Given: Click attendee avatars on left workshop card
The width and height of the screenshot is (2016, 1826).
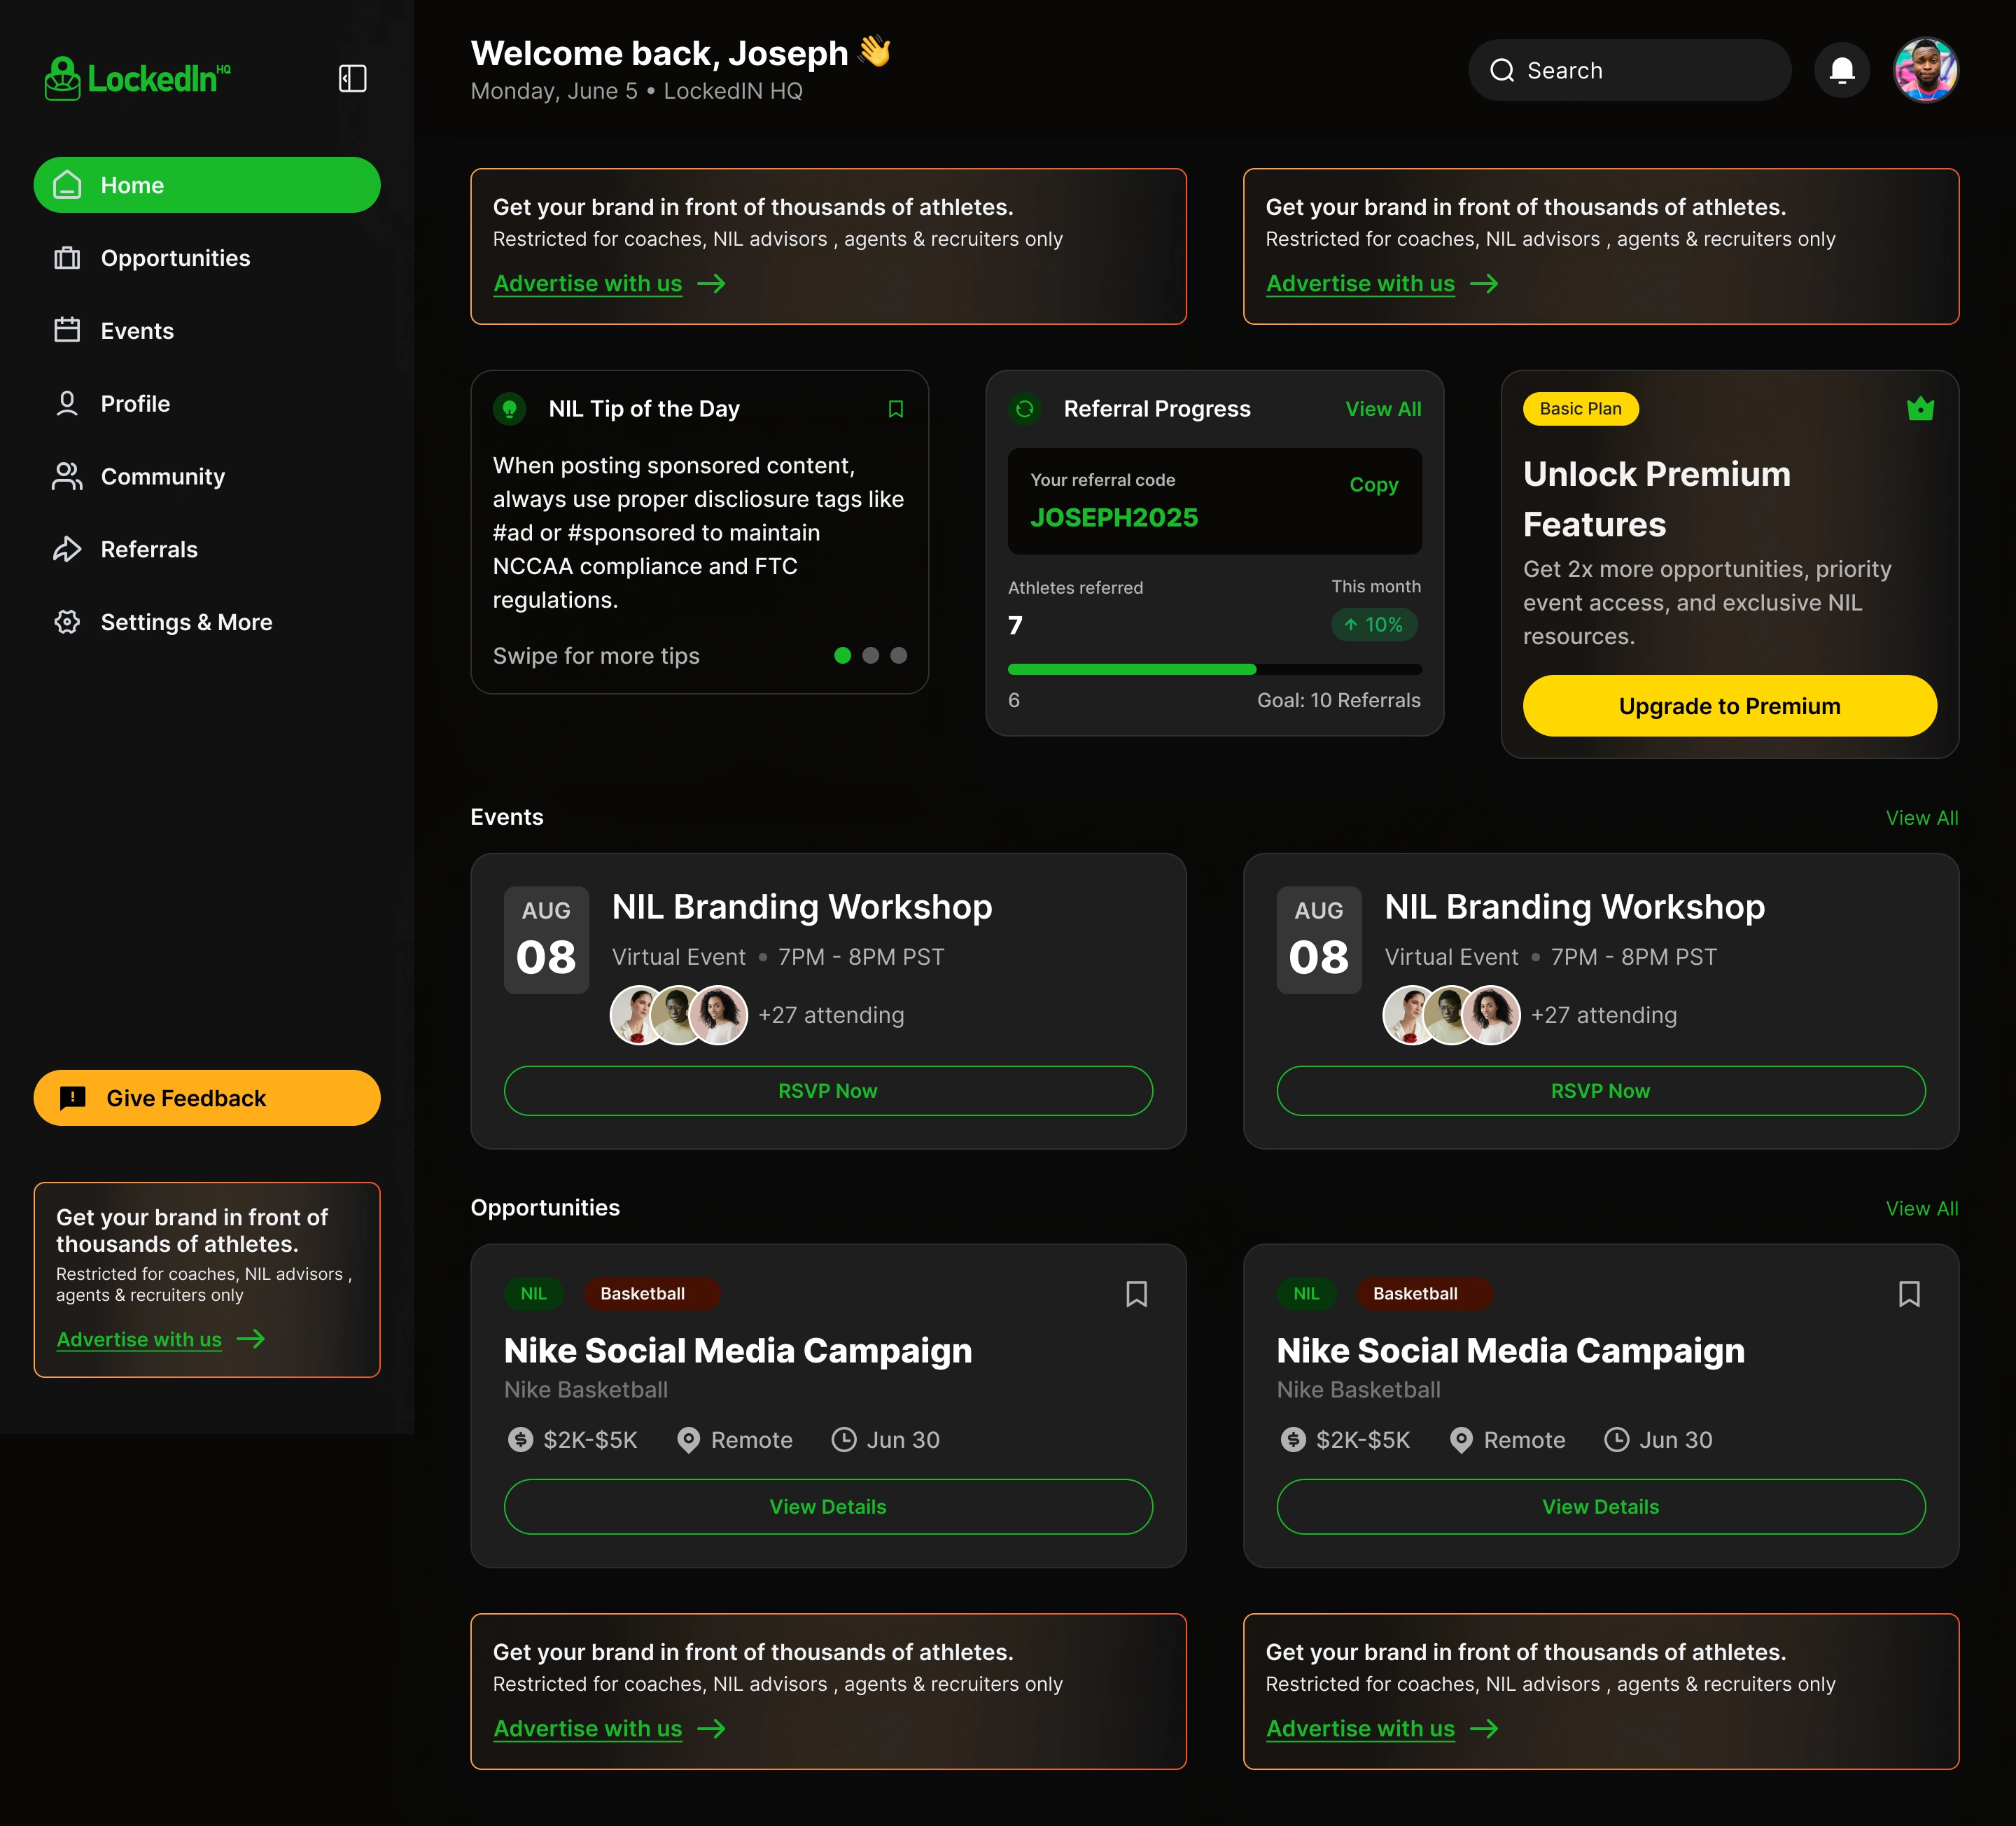Looking at the screenshot, I should (x=679, y=1015).
